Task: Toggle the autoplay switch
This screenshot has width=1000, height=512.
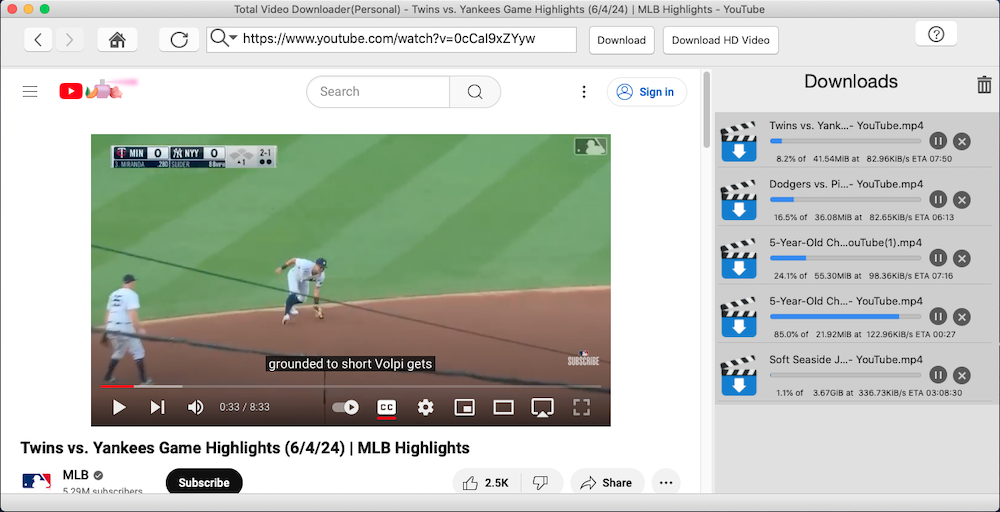Action: tap(346, 407)
